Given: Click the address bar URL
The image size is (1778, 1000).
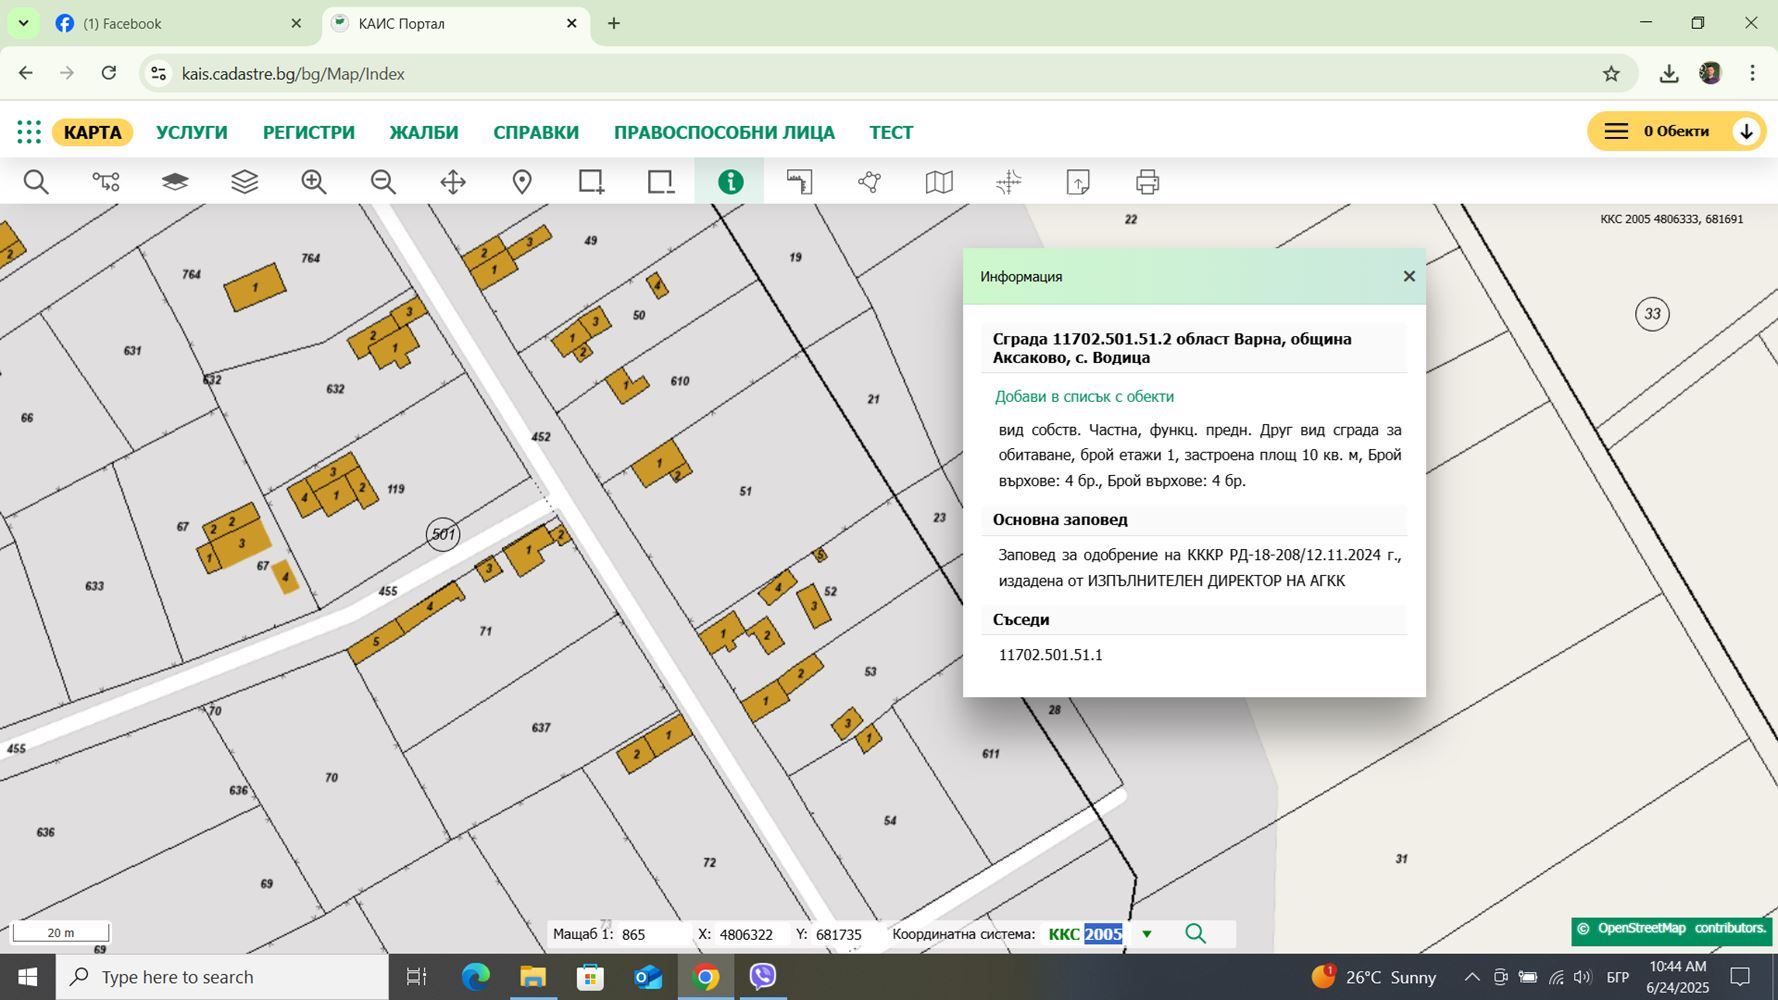Looking at the screenshot, I should coord(293,74).
